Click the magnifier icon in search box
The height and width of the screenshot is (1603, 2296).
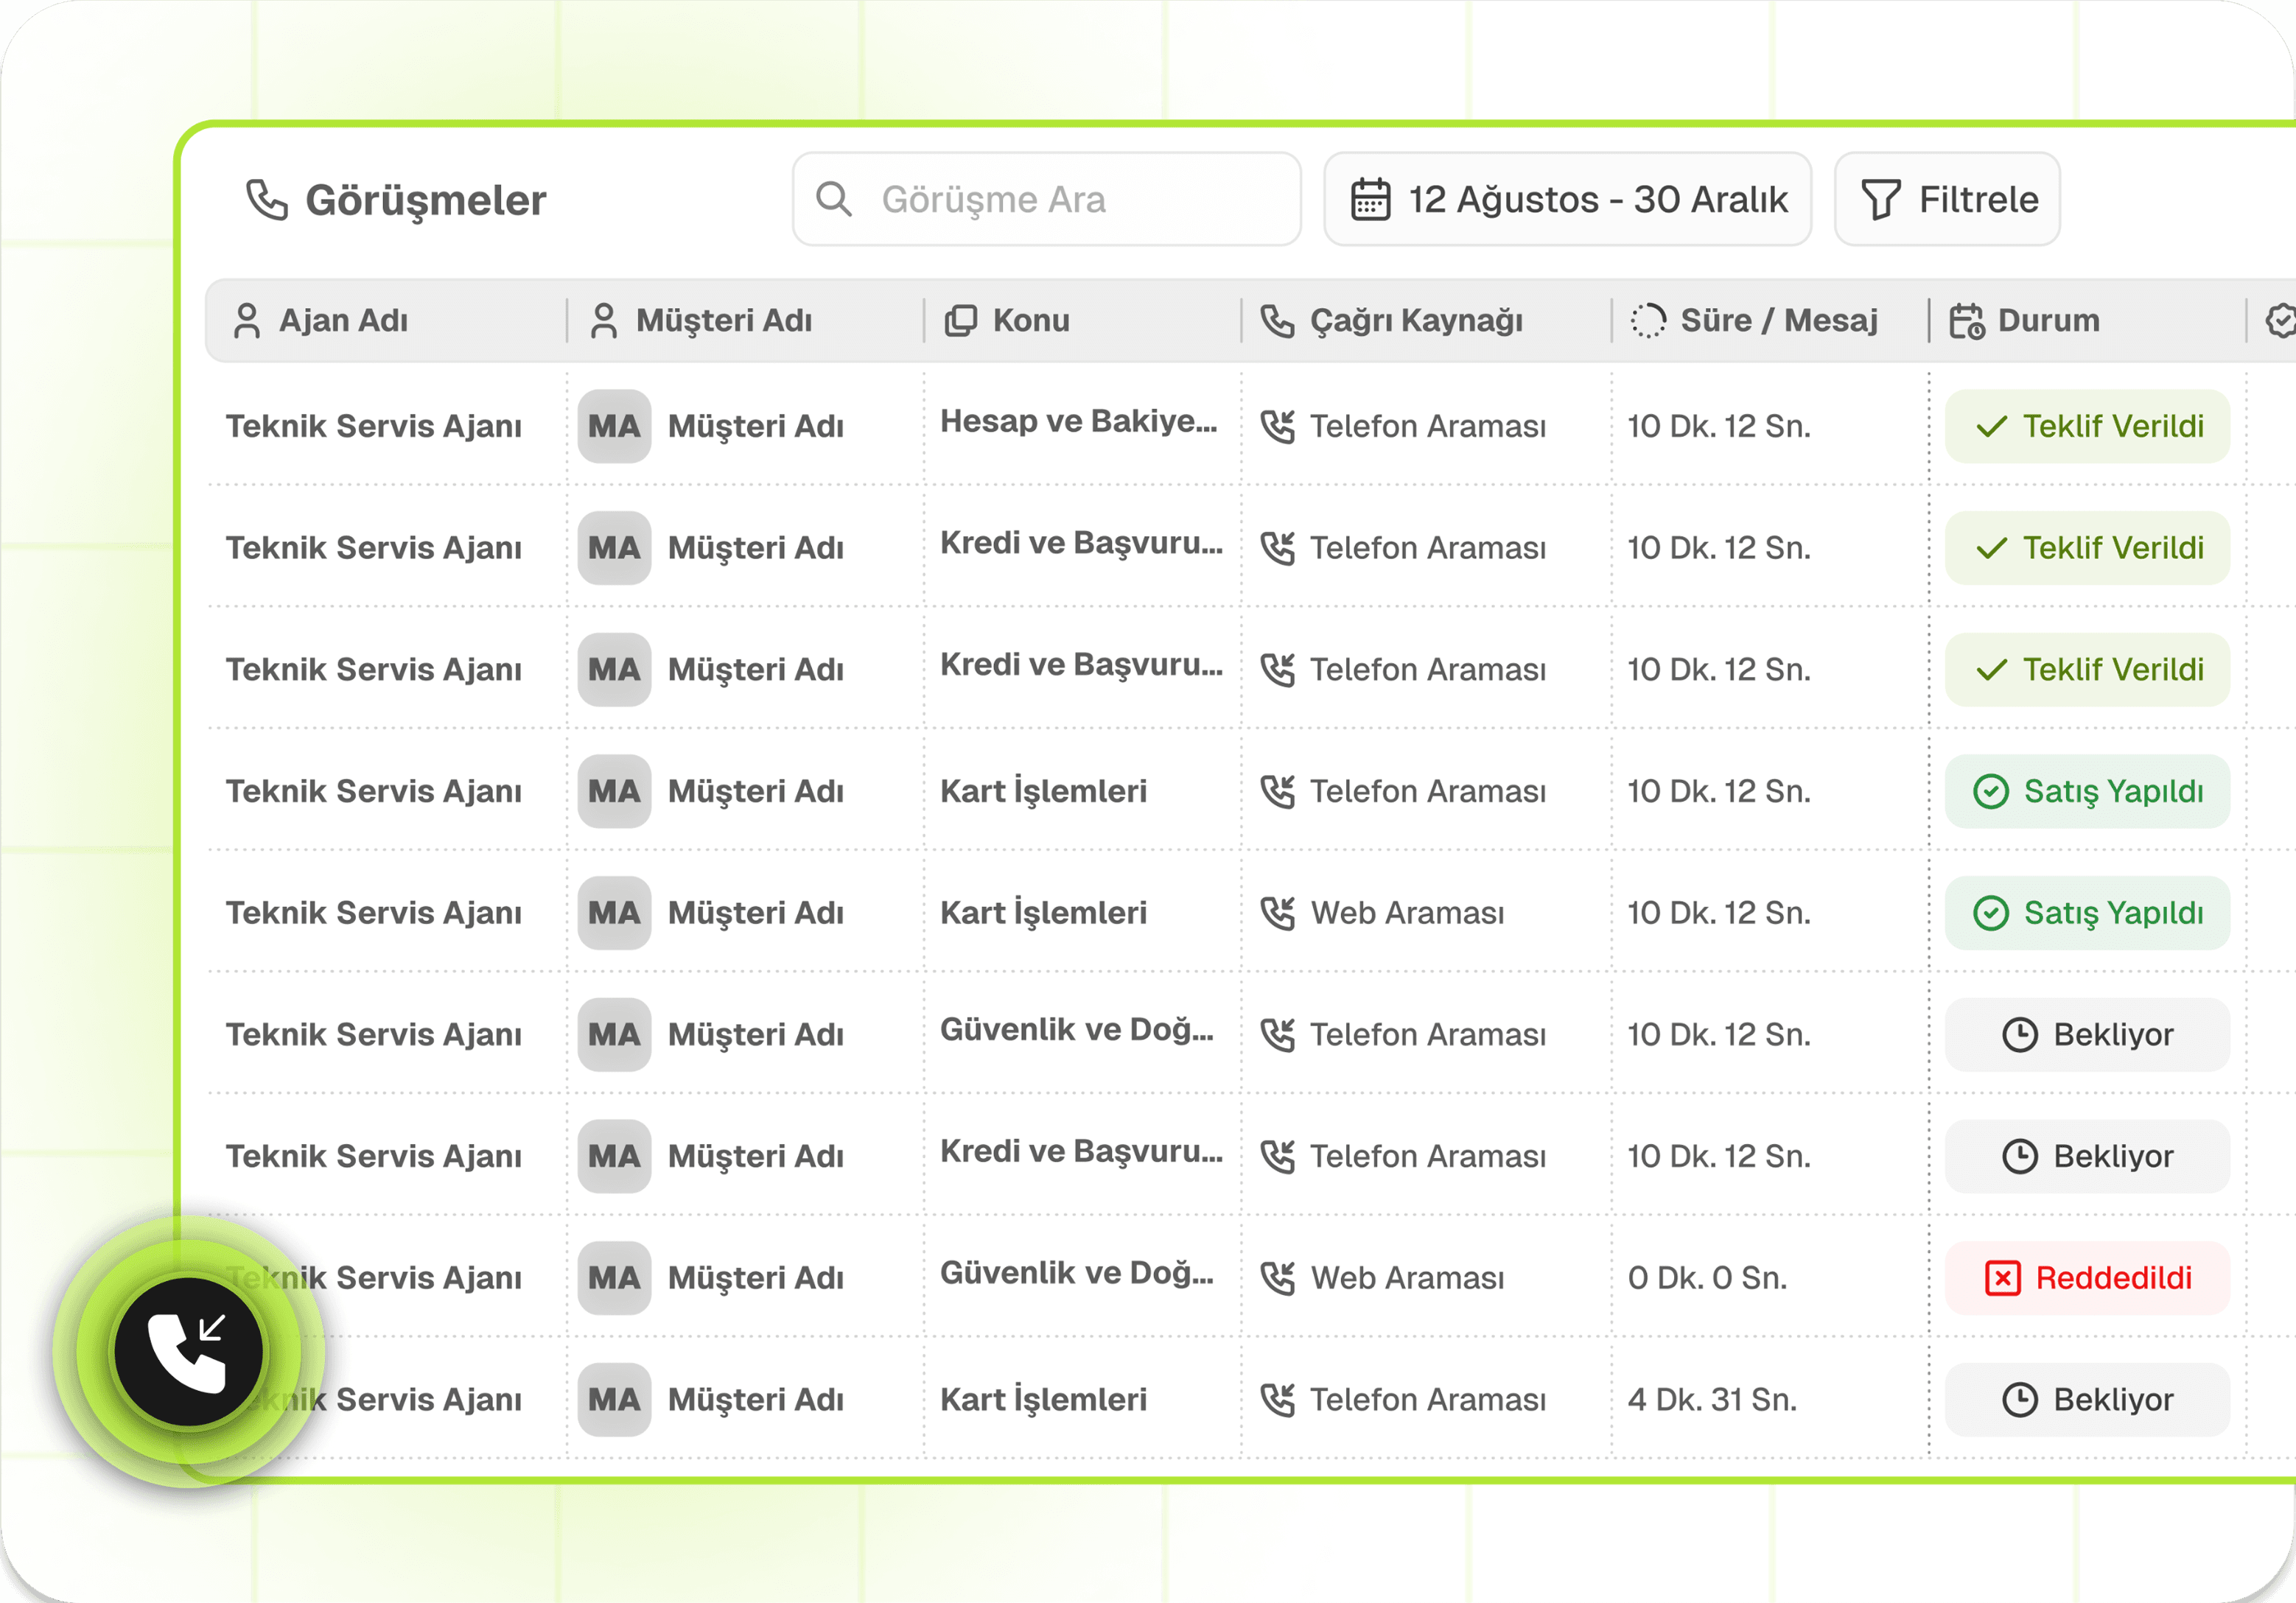(x=833, y=199)
